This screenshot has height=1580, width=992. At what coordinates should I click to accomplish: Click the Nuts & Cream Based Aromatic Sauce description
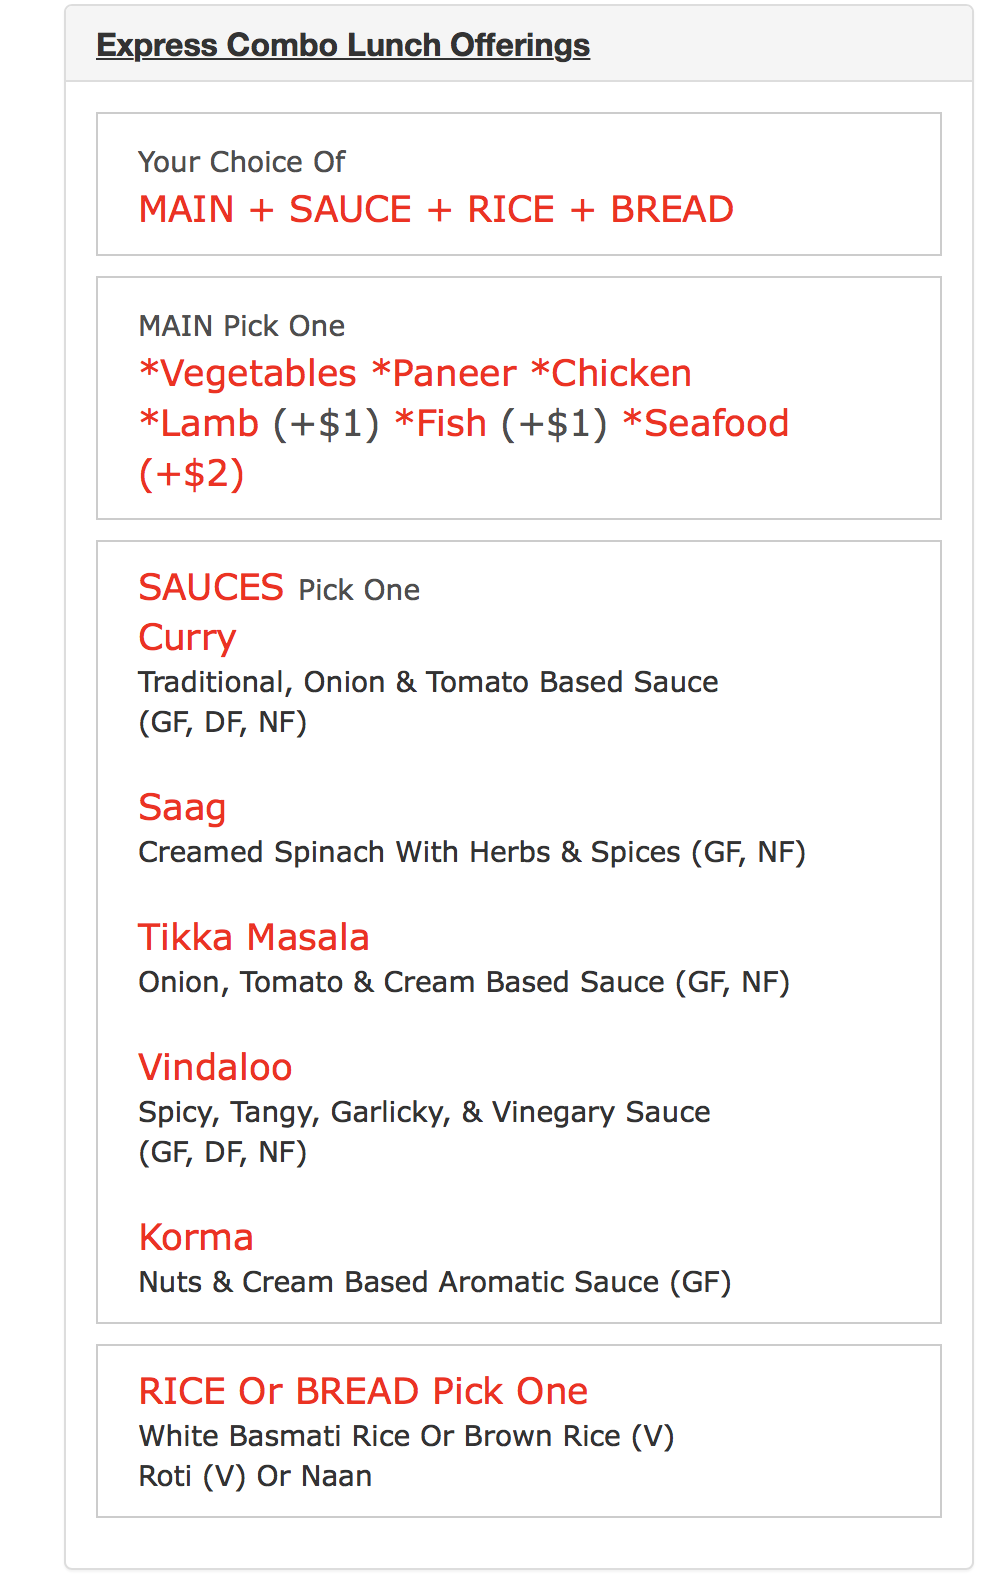click(434, 1282)
